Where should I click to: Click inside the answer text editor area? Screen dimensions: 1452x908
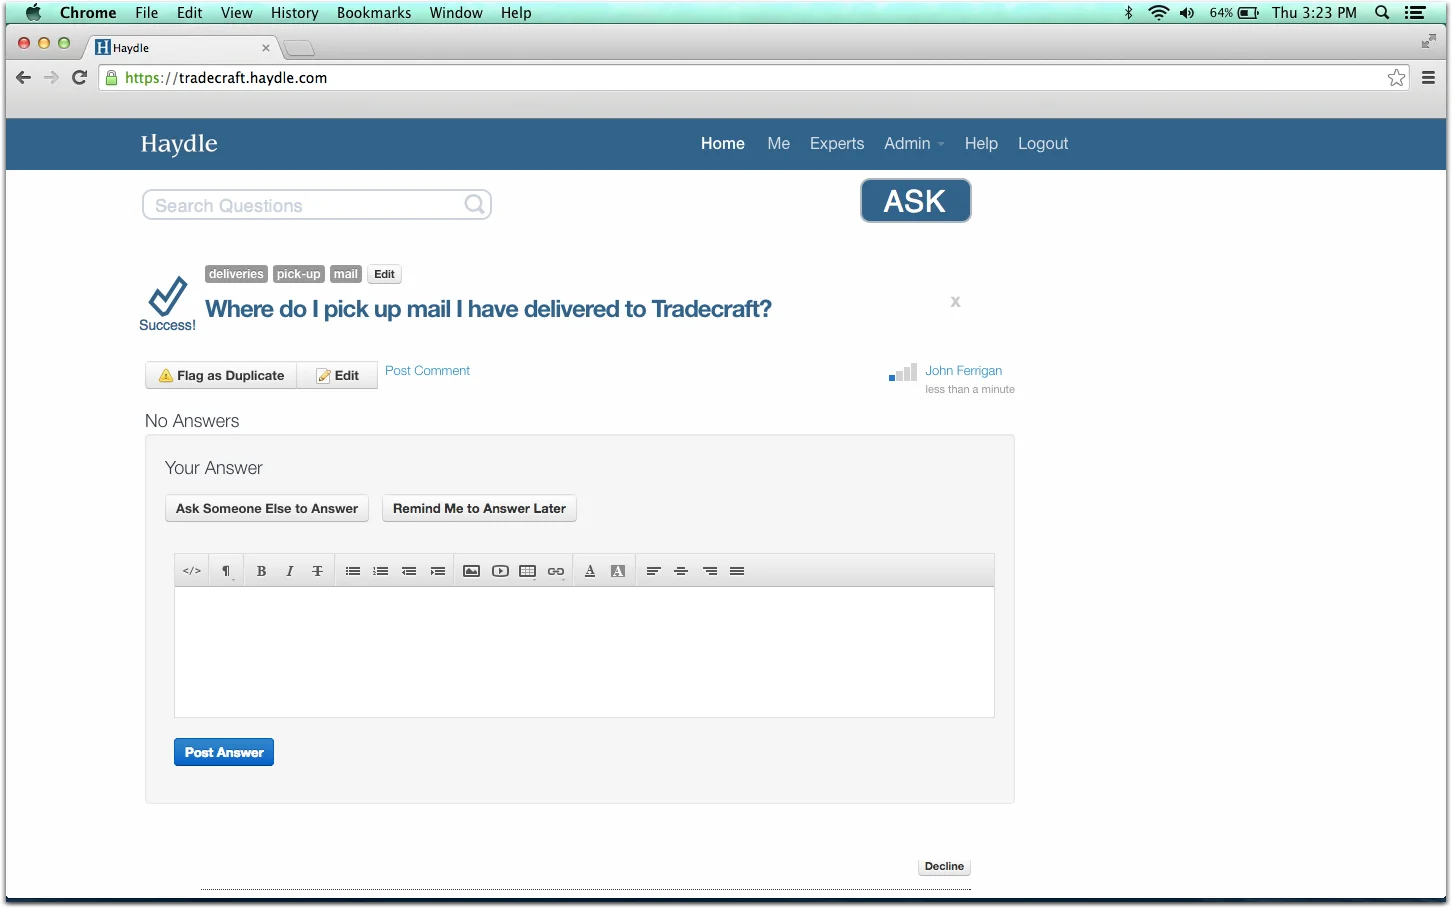point(584,652)
